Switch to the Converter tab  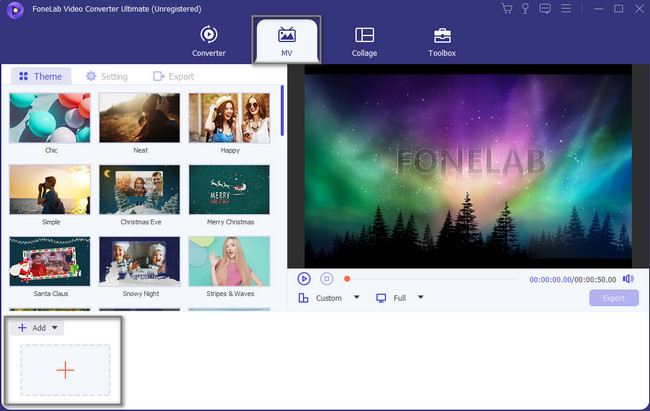pyautogui.click(x=209, y=41)
